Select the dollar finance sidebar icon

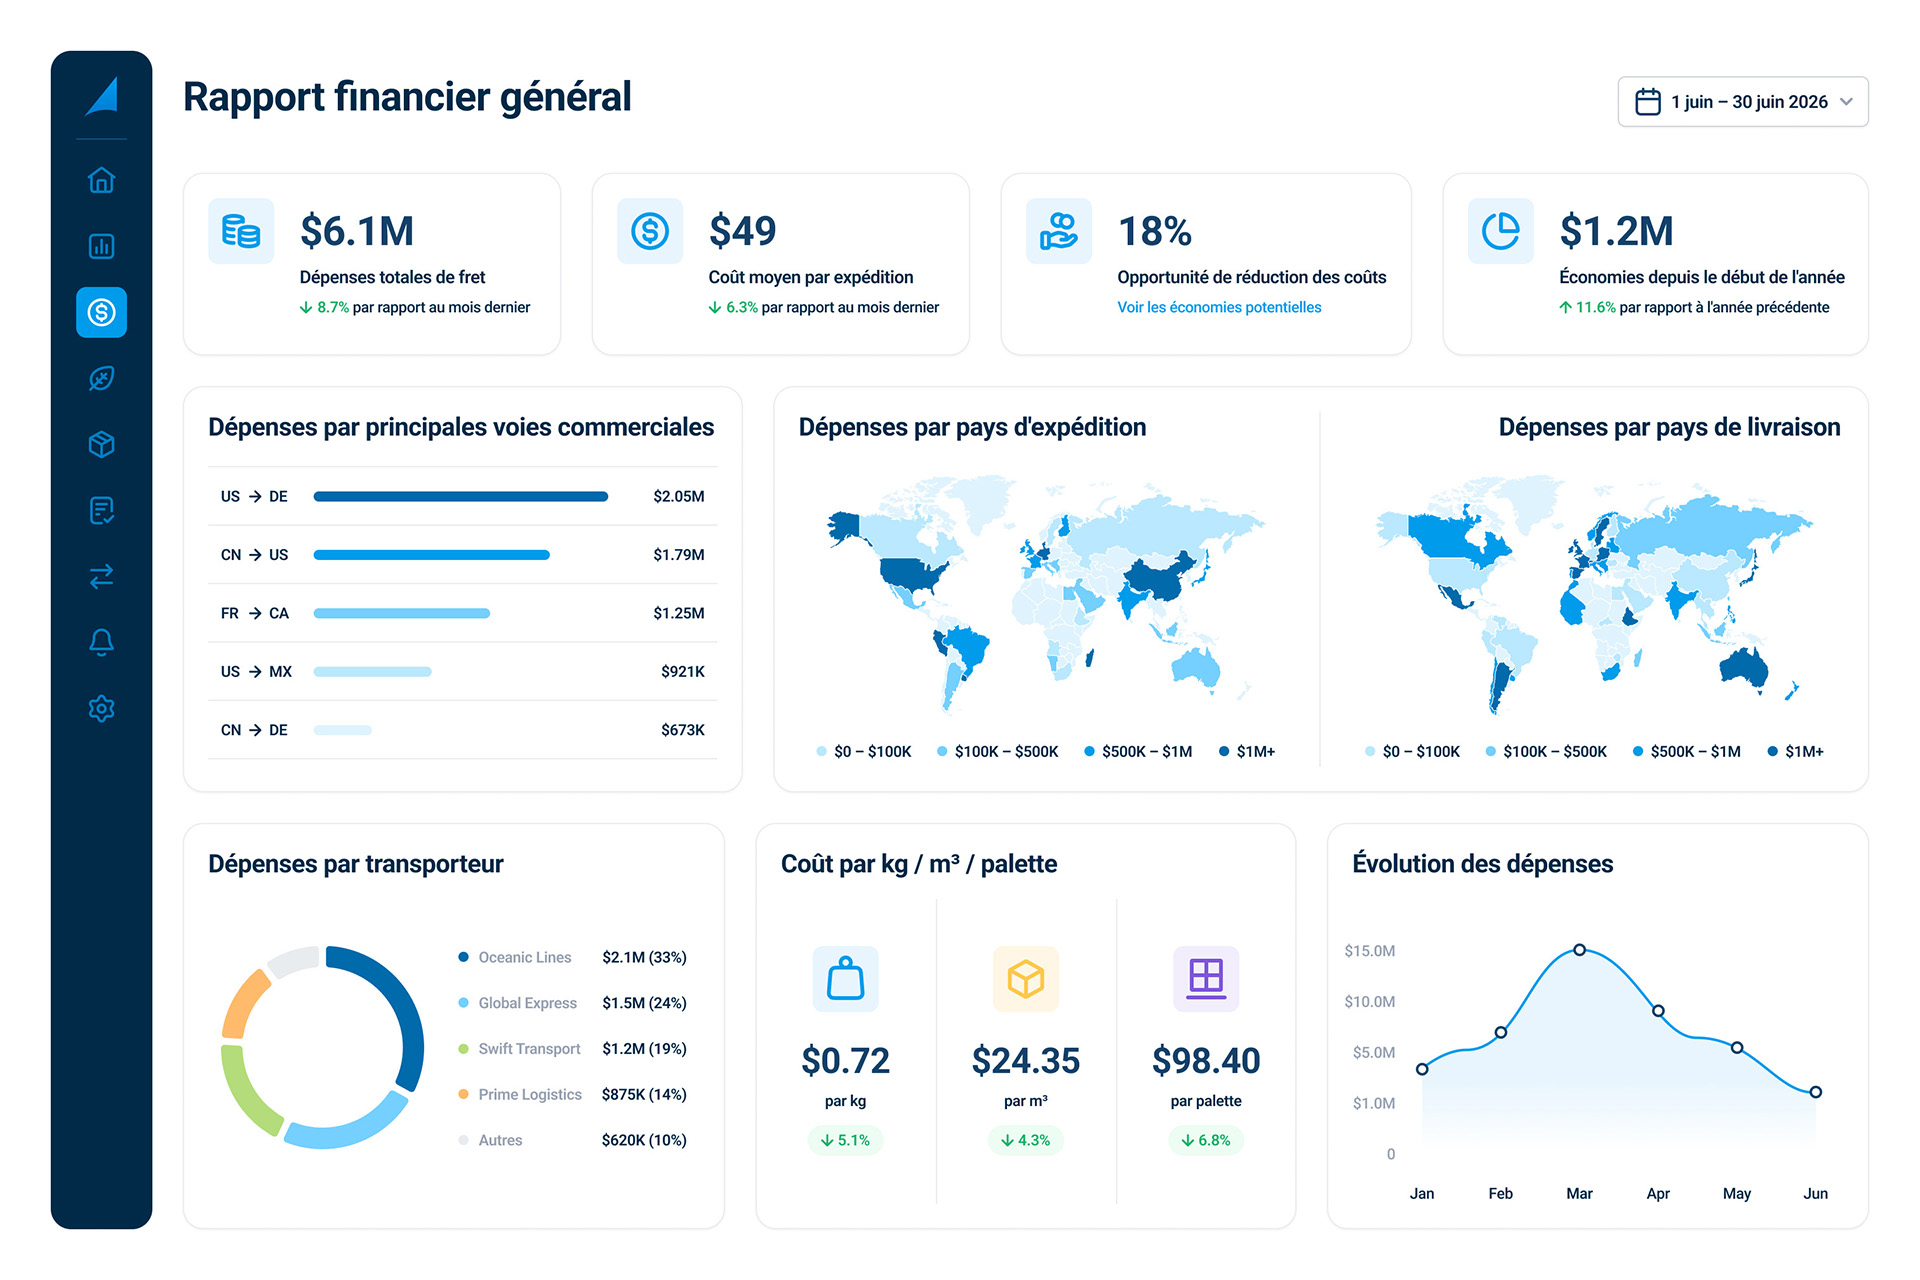pyautogui.click(x=101, y=312)
